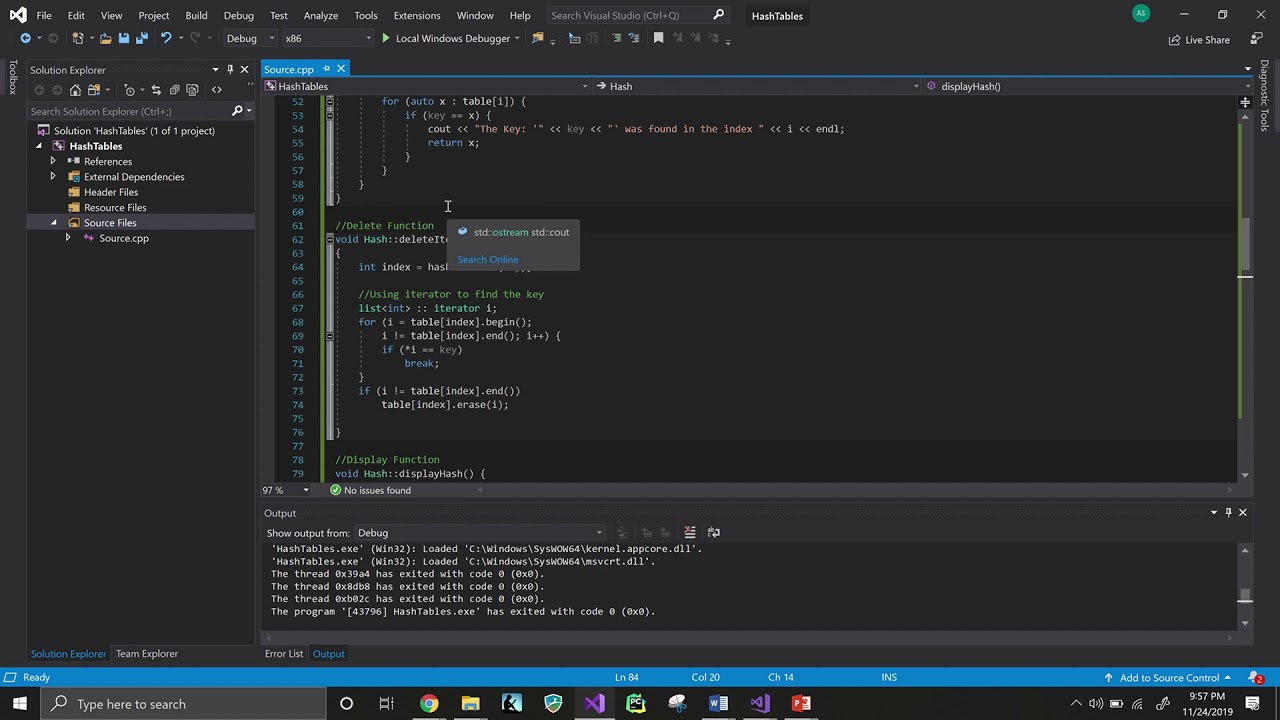Open the Toolbox side tab
This screenshot has width=1280, height=720.
[x=13, y=77]
